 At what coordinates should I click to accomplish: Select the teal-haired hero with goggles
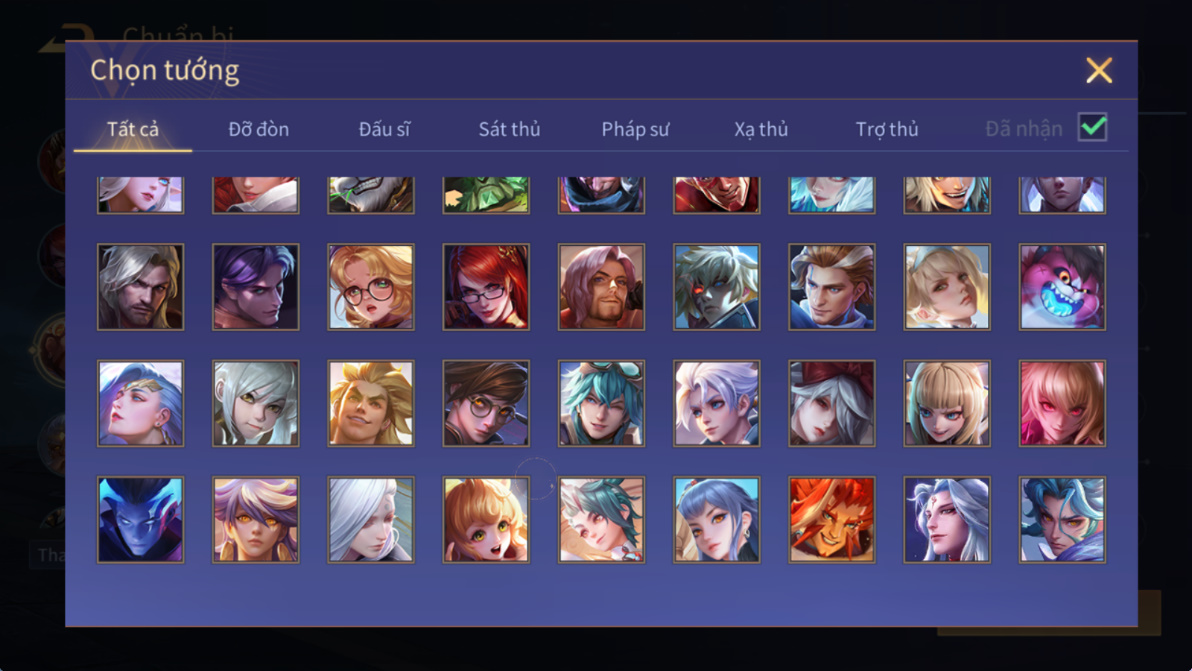pyautogui.click(x=601, y=404)
